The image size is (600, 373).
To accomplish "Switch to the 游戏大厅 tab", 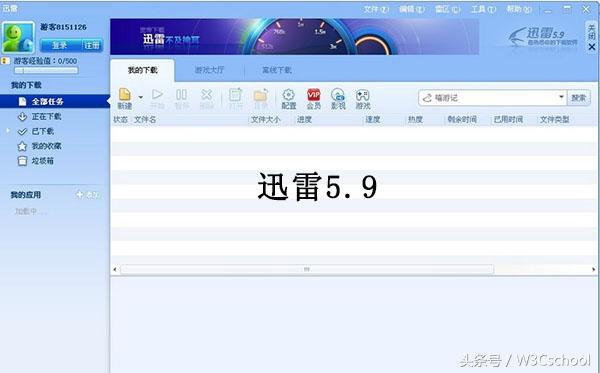I will tap(209, 70).
